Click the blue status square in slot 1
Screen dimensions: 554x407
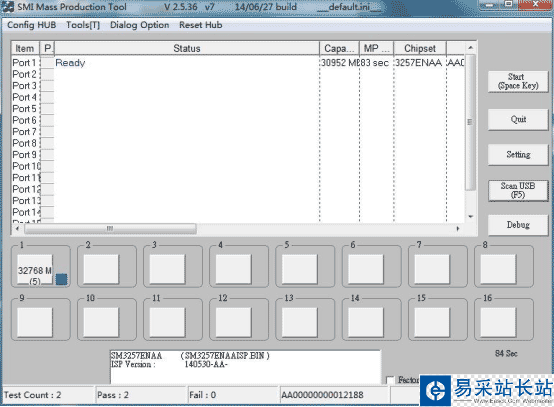tap(61, 279)
